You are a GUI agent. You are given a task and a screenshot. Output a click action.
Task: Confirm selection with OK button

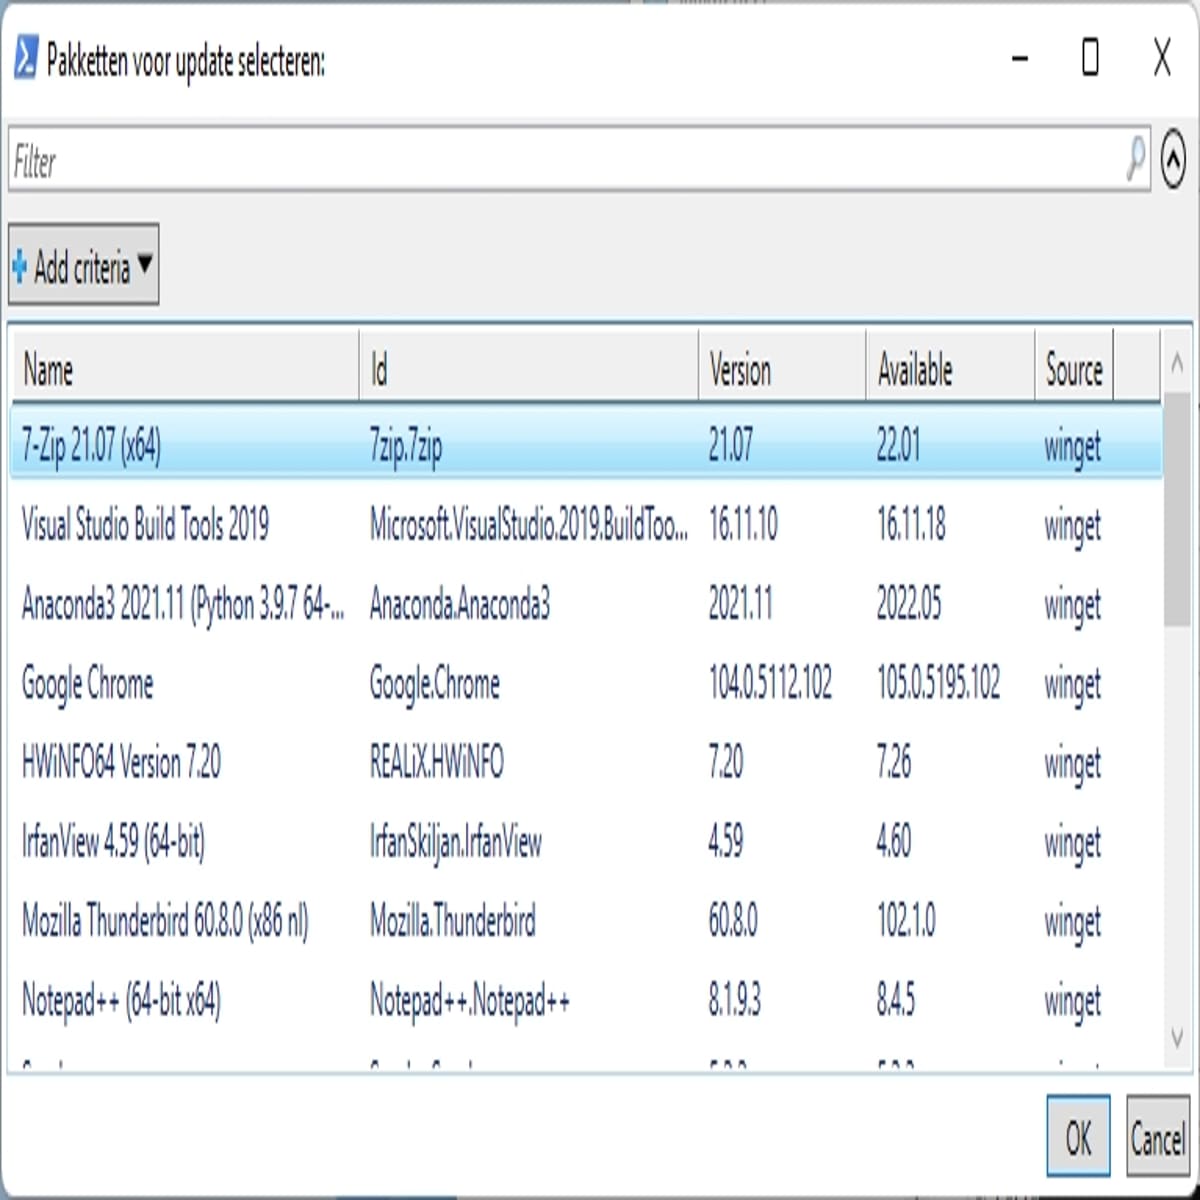[x=1078, y=1137]
